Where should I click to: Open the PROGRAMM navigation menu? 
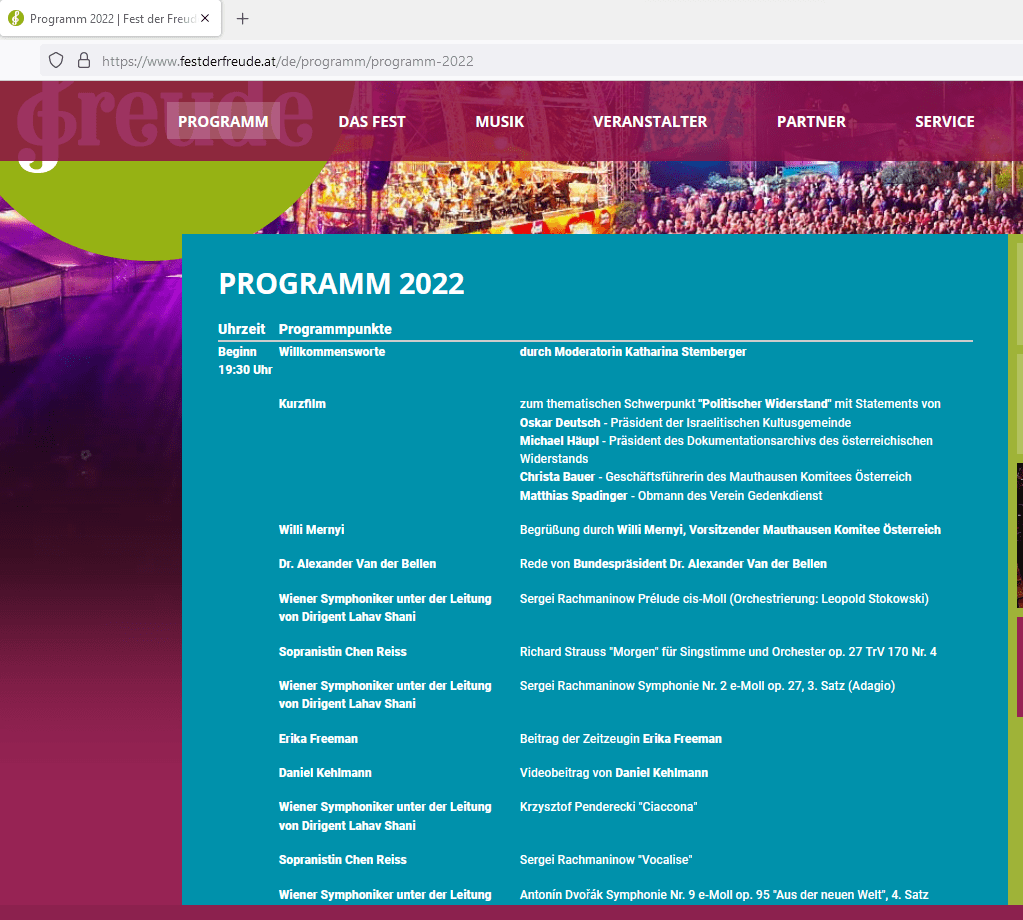coord(223,122)
